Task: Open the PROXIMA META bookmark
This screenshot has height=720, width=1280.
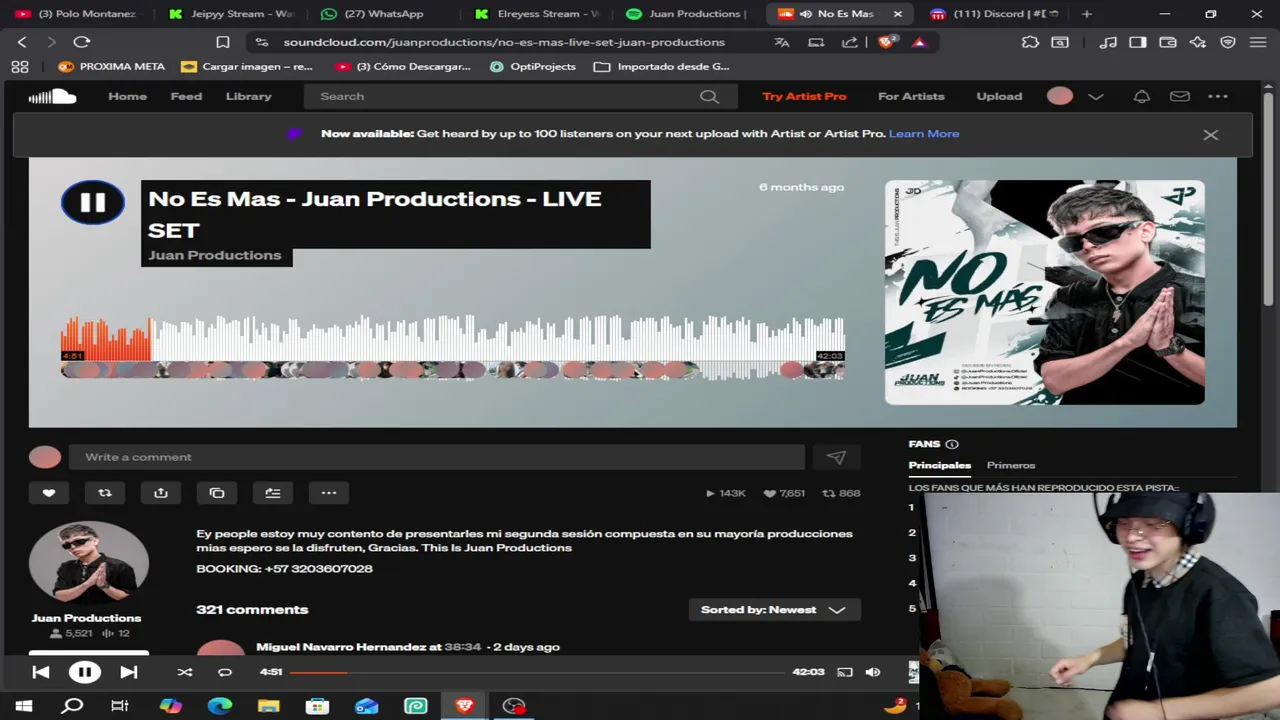Action: (111, 66)
